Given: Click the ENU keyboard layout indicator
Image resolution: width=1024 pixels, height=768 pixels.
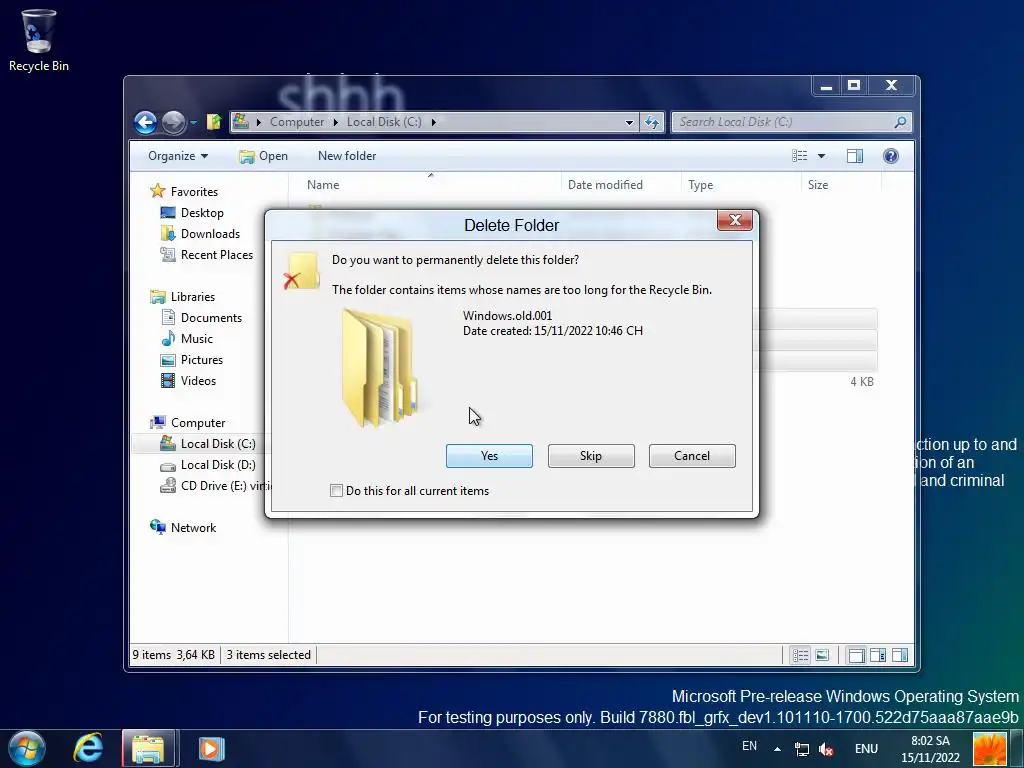Looking at the screenshot, I should click(866, 749).
